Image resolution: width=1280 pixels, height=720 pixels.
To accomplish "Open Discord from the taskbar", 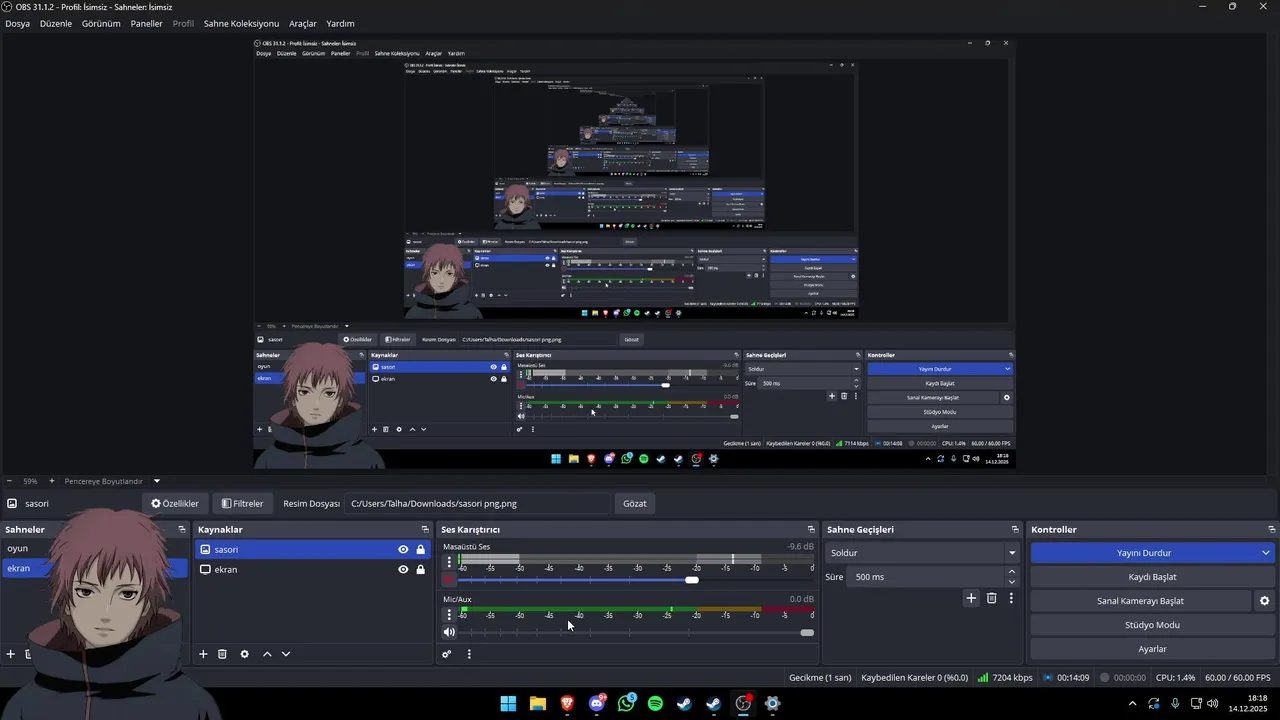I will tap(597, 704).
